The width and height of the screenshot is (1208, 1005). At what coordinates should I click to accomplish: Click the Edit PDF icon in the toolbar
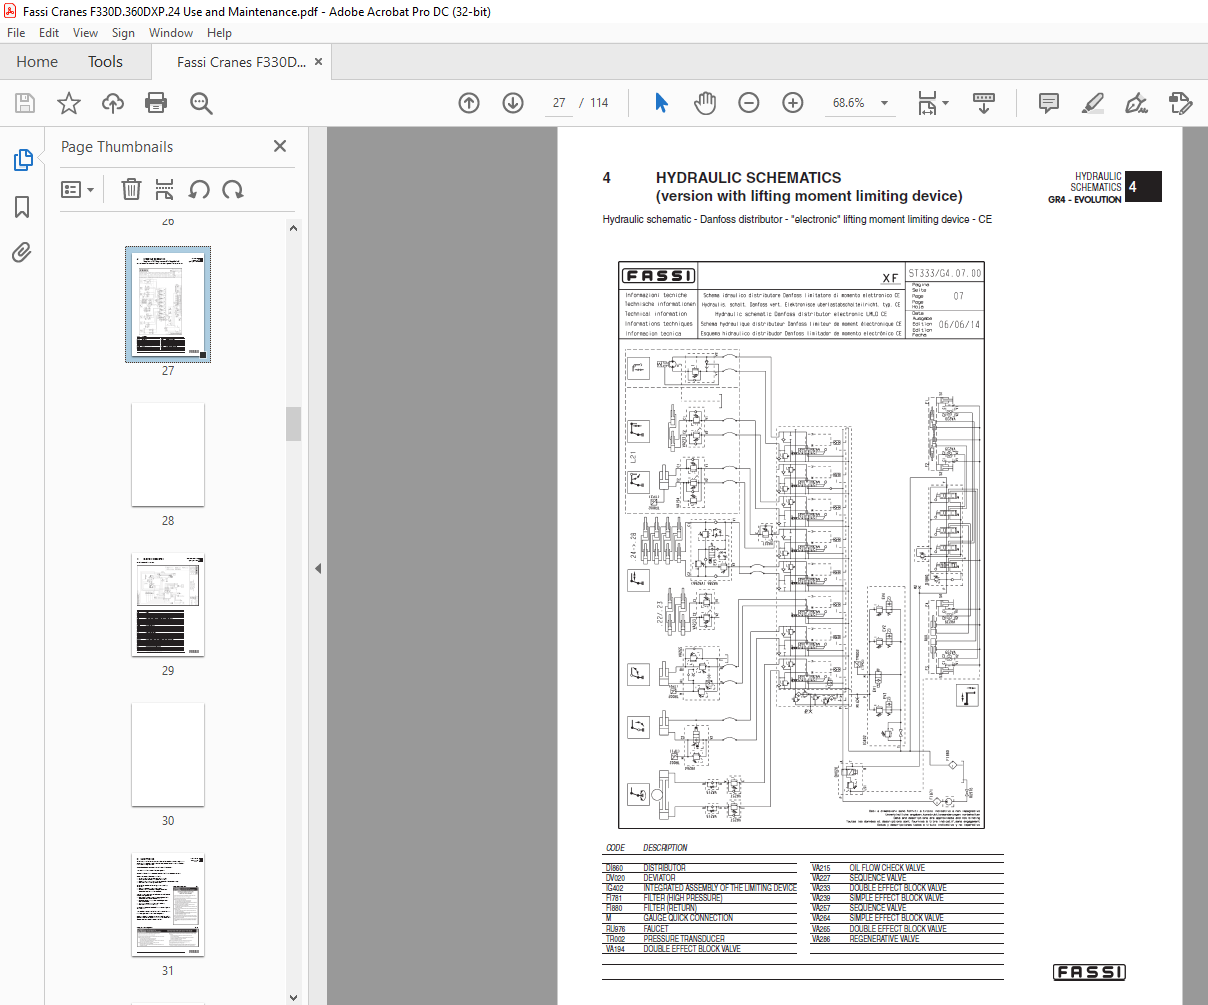tap(1181, 103)
